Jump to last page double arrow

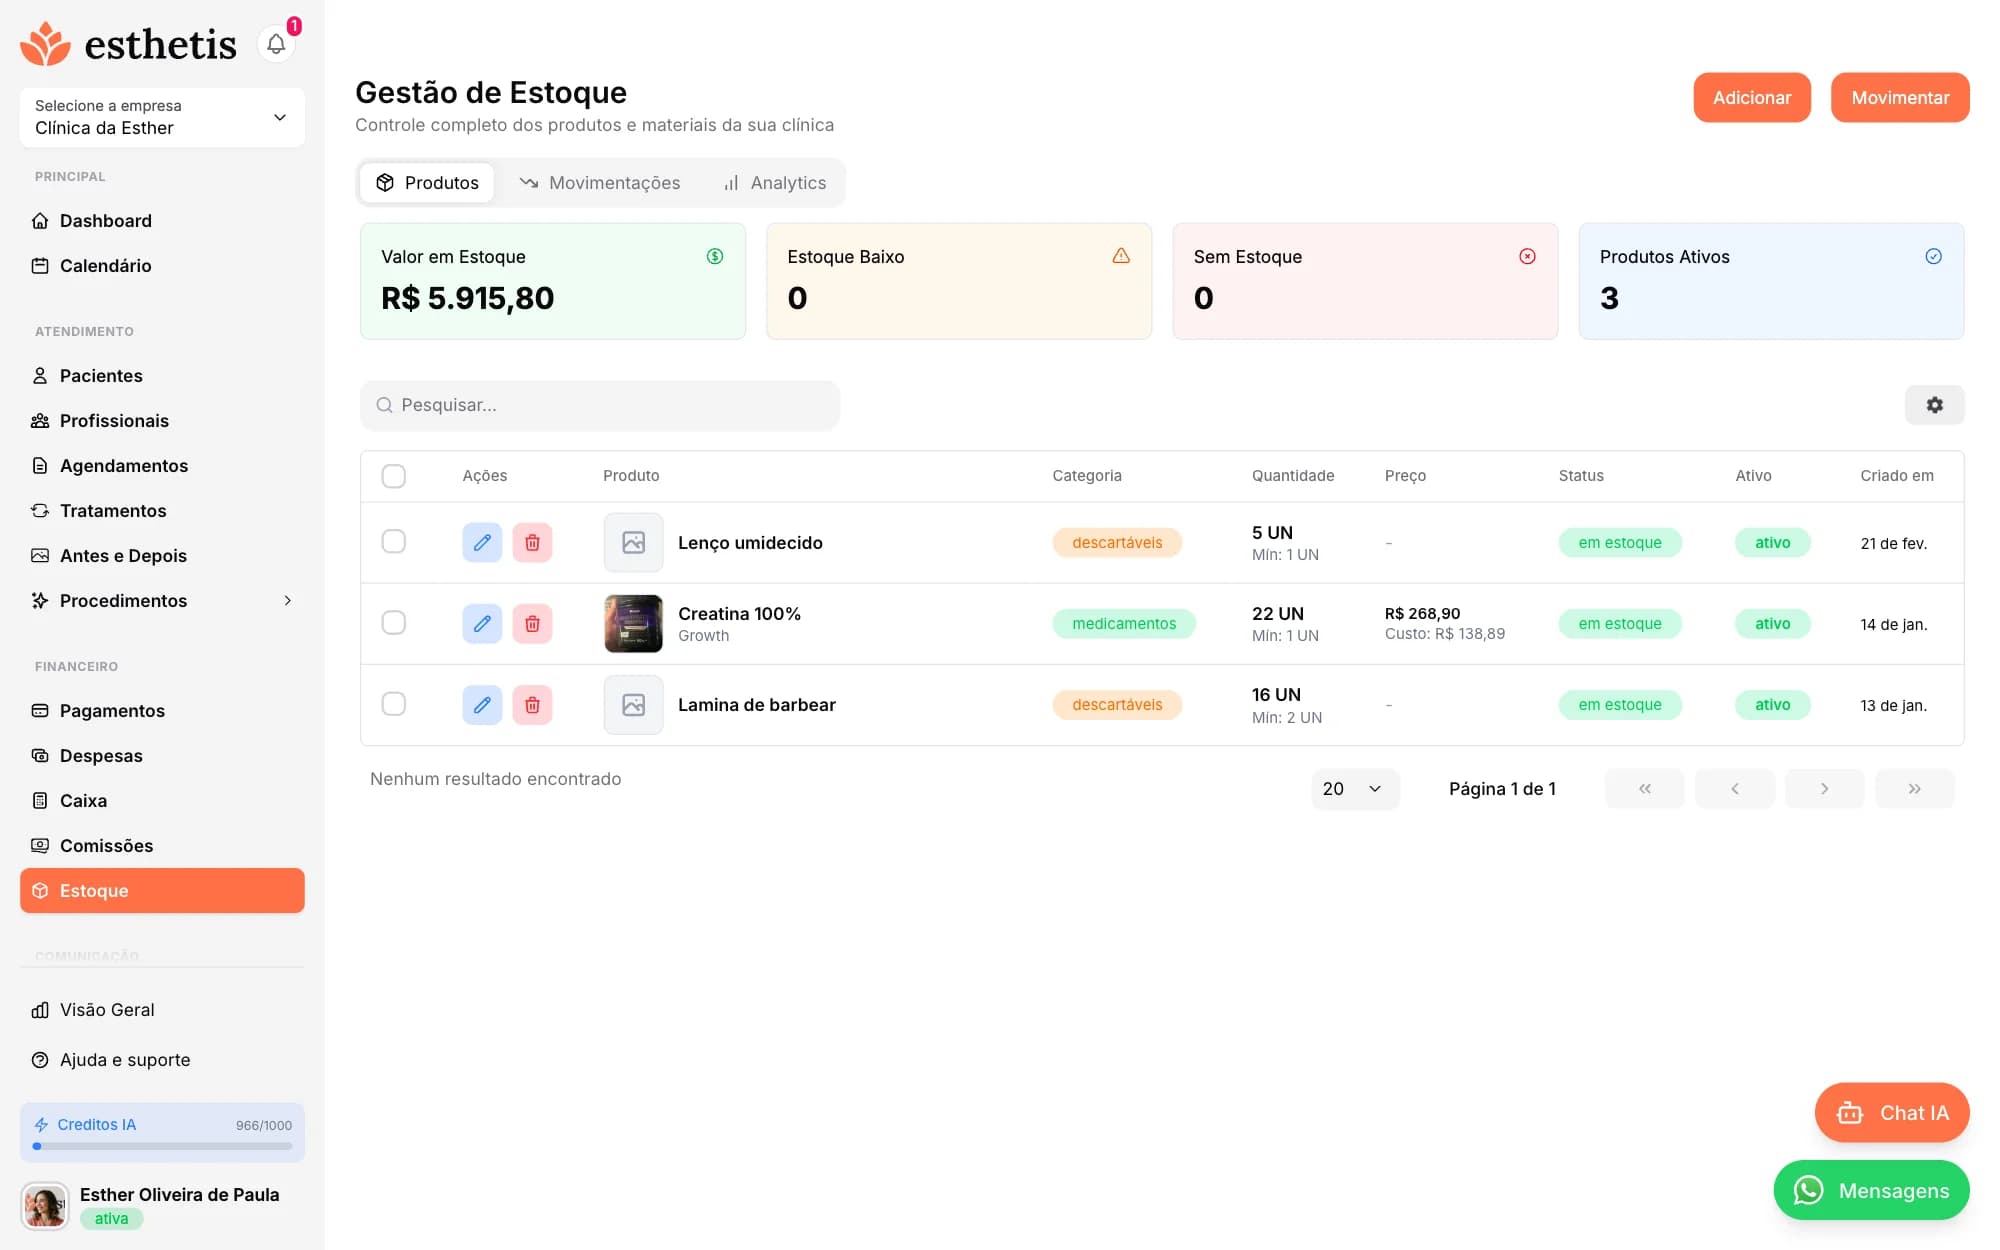coord(1914,788)
